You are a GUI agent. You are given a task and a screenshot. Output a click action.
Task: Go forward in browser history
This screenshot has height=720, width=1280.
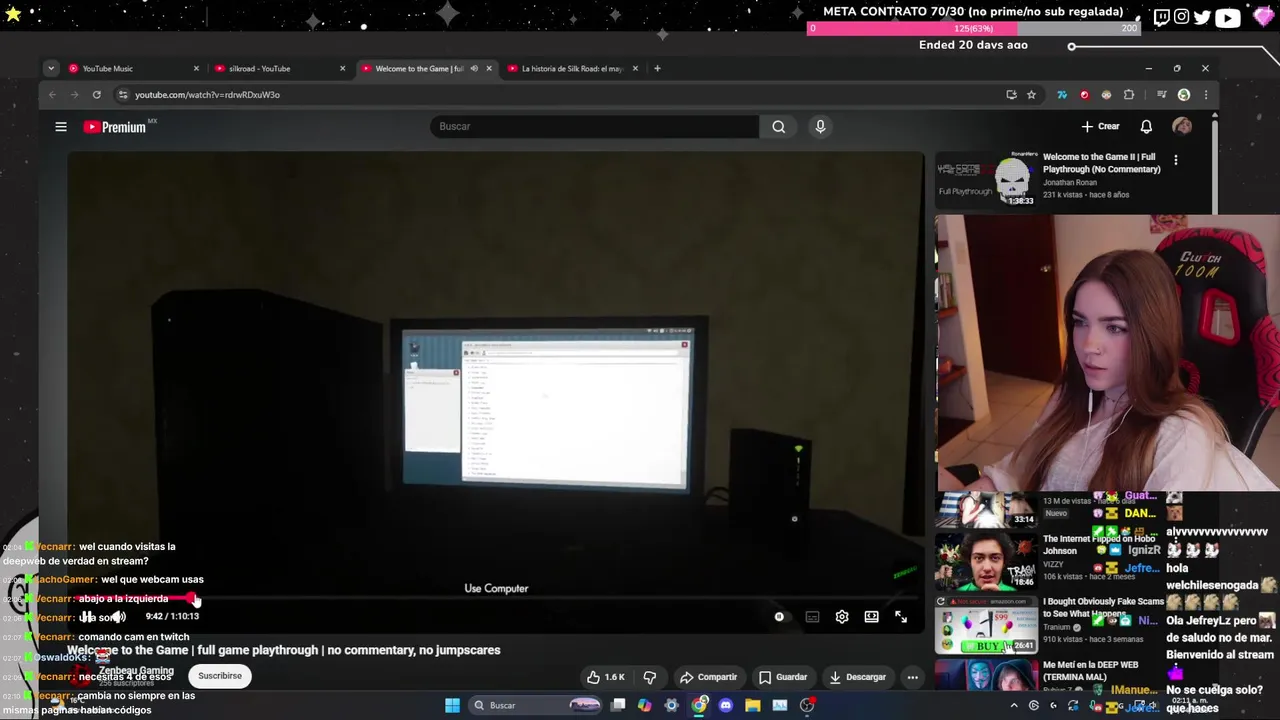point(74,95)
